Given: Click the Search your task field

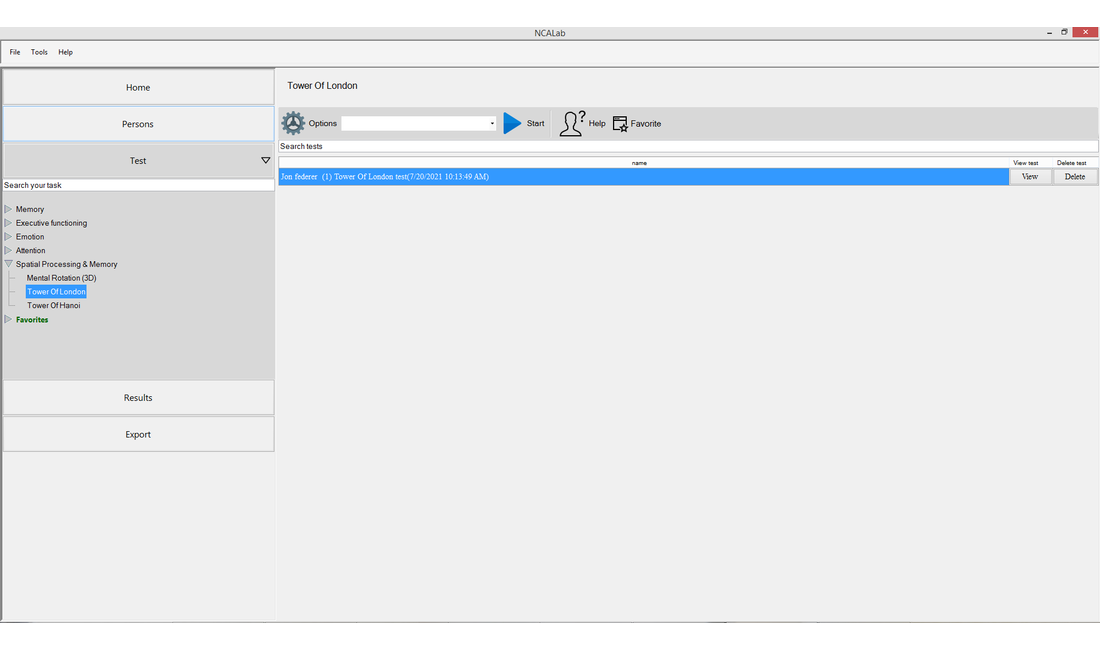Looking at the screenshot, I should (138, 185).
